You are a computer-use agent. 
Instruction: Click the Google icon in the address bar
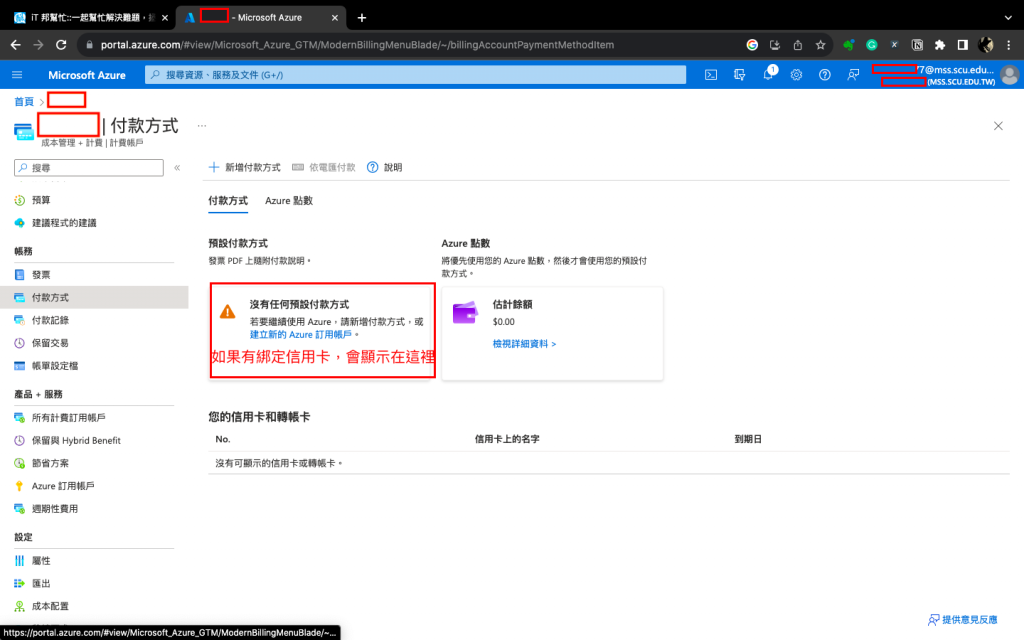coord(752,45)
